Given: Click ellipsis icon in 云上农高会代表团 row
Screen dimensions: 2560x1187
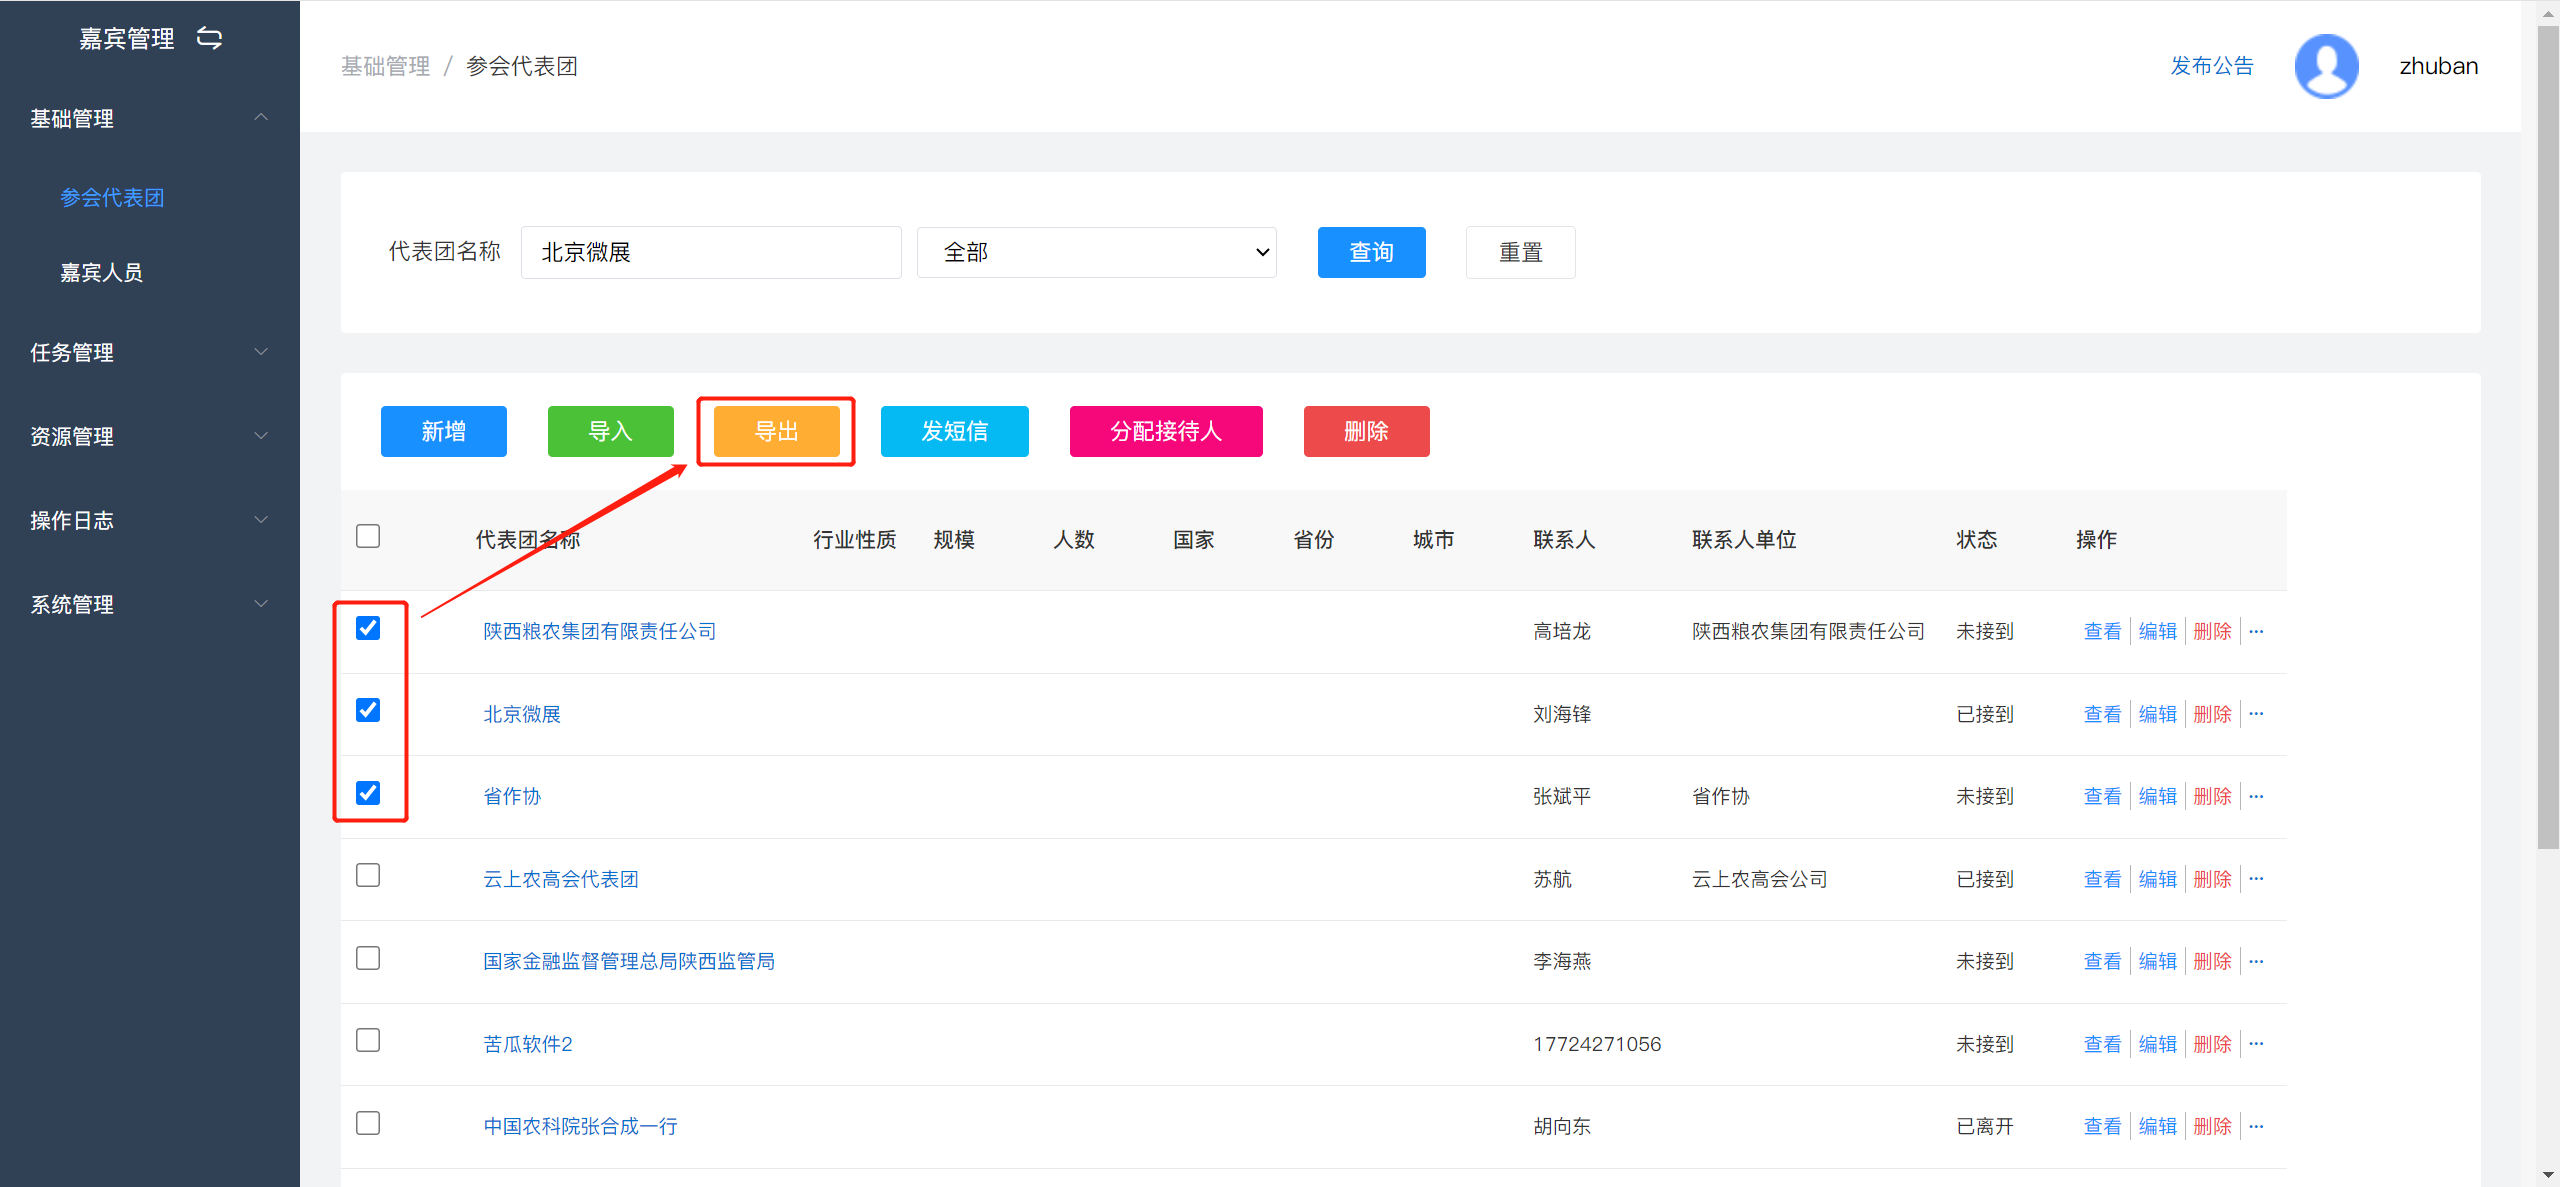Looking at the screenshot, I should [2256, 879].
